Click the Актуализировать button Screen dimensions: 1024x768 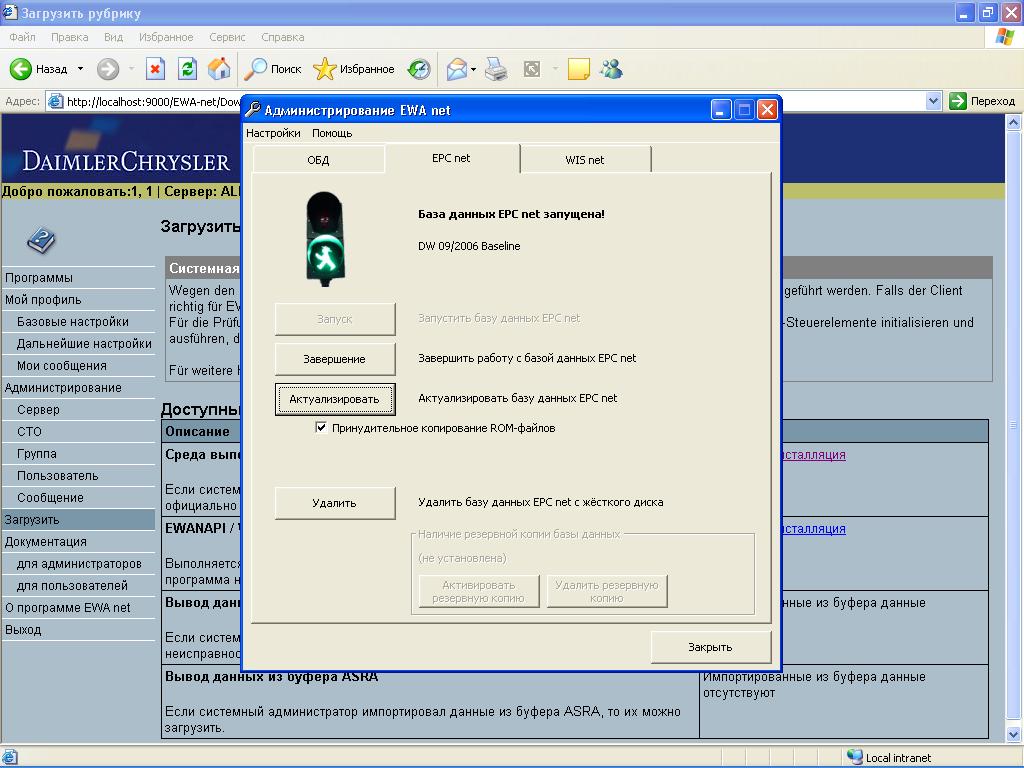click(x=334, y=399)
